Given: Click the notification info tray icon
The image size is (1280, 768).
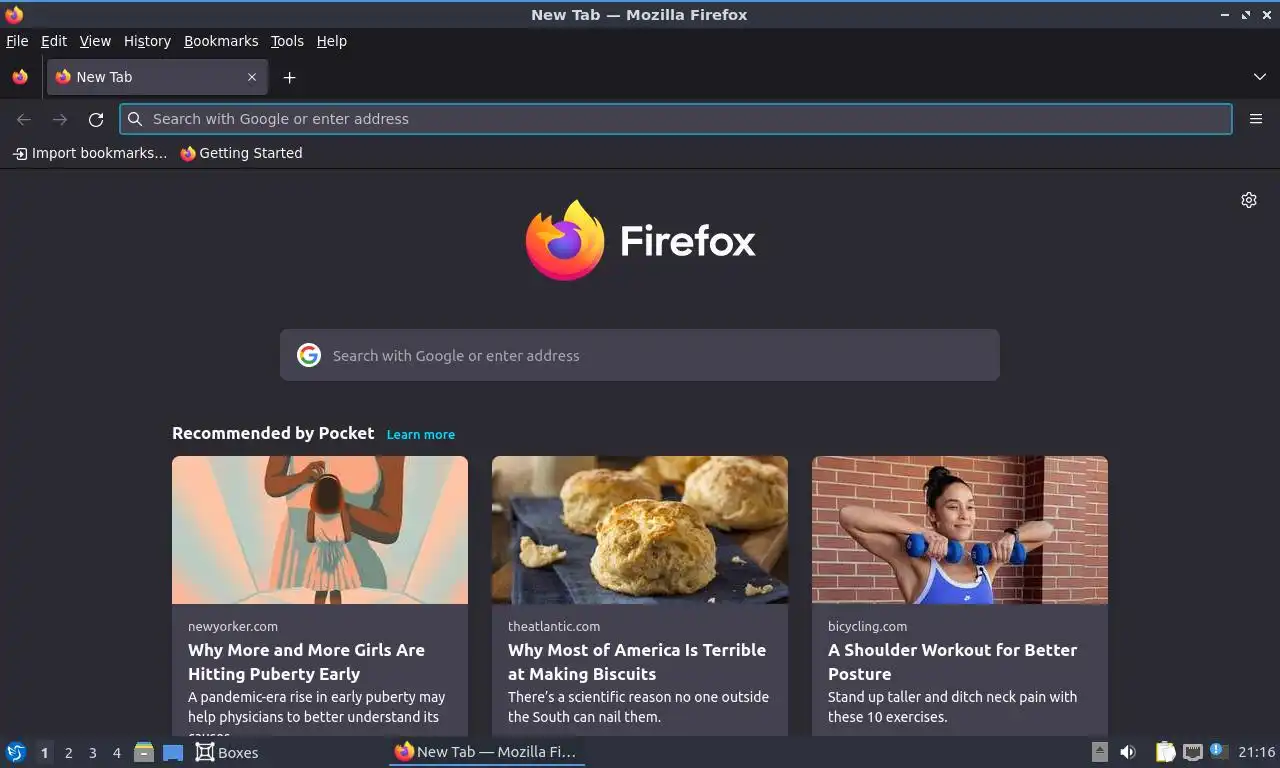Looking at the screenshot, I should [x=1217, y=750].
